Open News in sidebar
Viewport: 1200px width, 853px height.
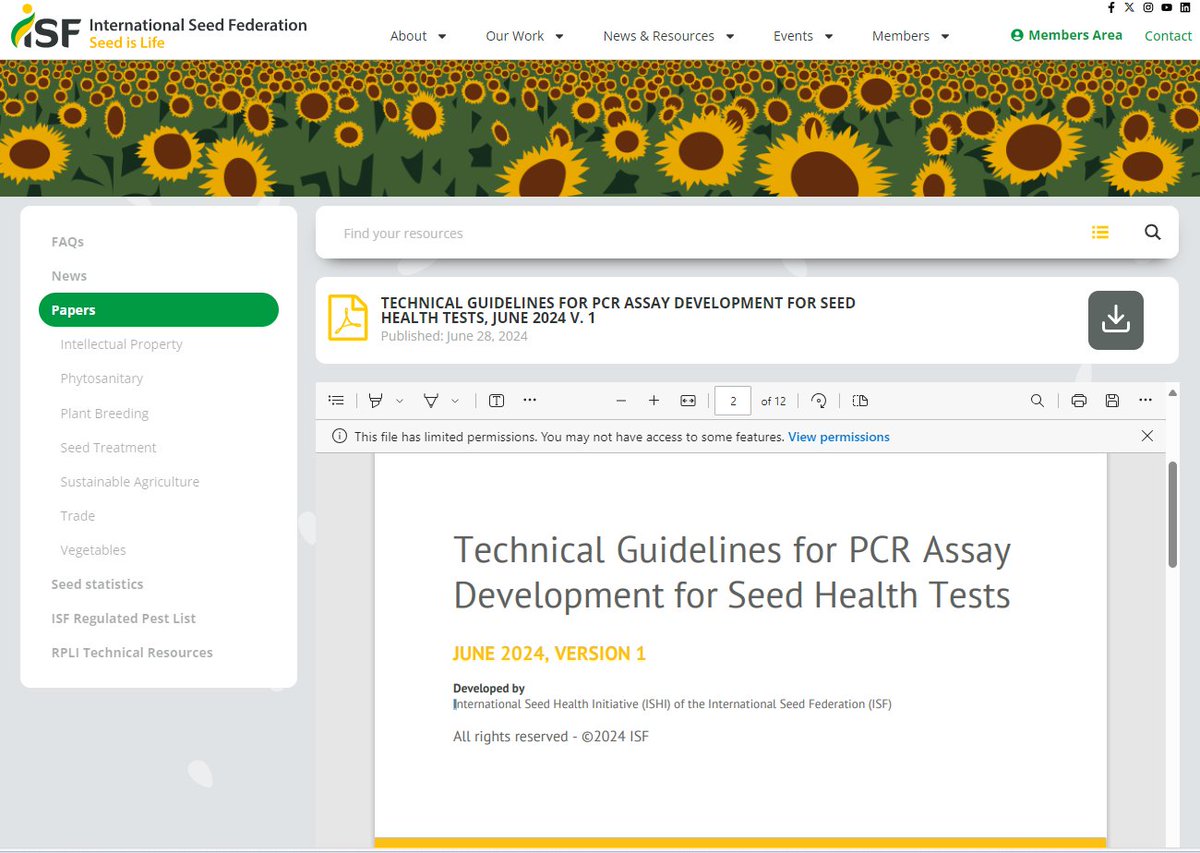tap(69, 276)
